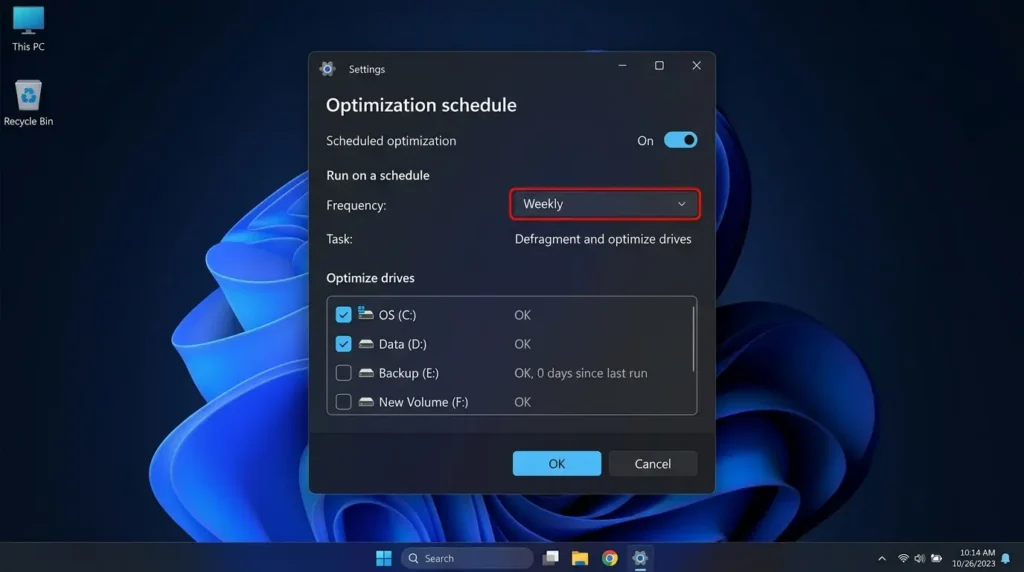Screen dimensions: 1024x572
Task: Open the Recycle Bin desktop icon
Action: tap(28, 103)
